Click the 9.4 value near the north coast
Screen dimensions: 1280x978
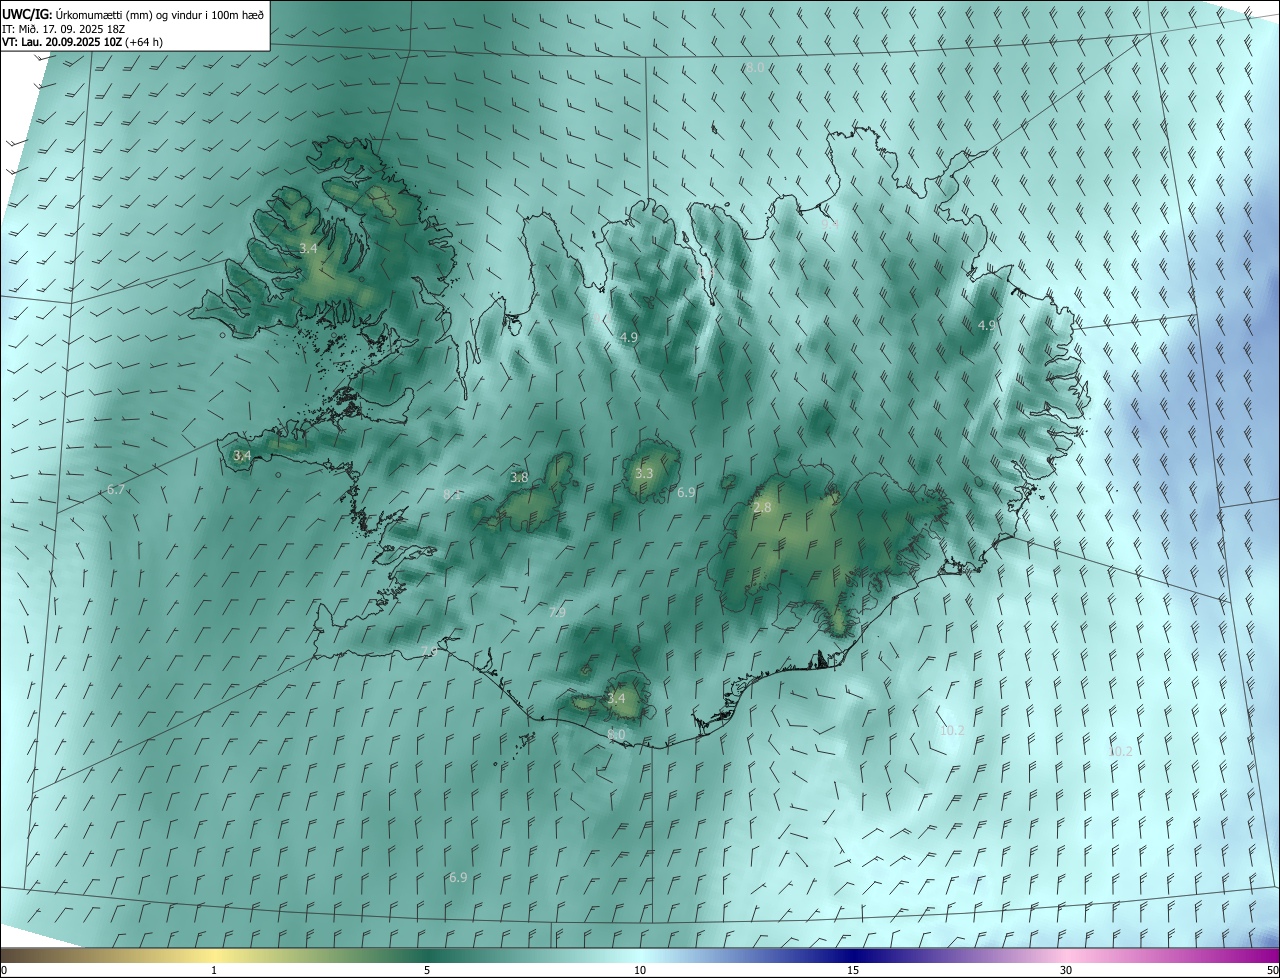click(x=831, y=226)
